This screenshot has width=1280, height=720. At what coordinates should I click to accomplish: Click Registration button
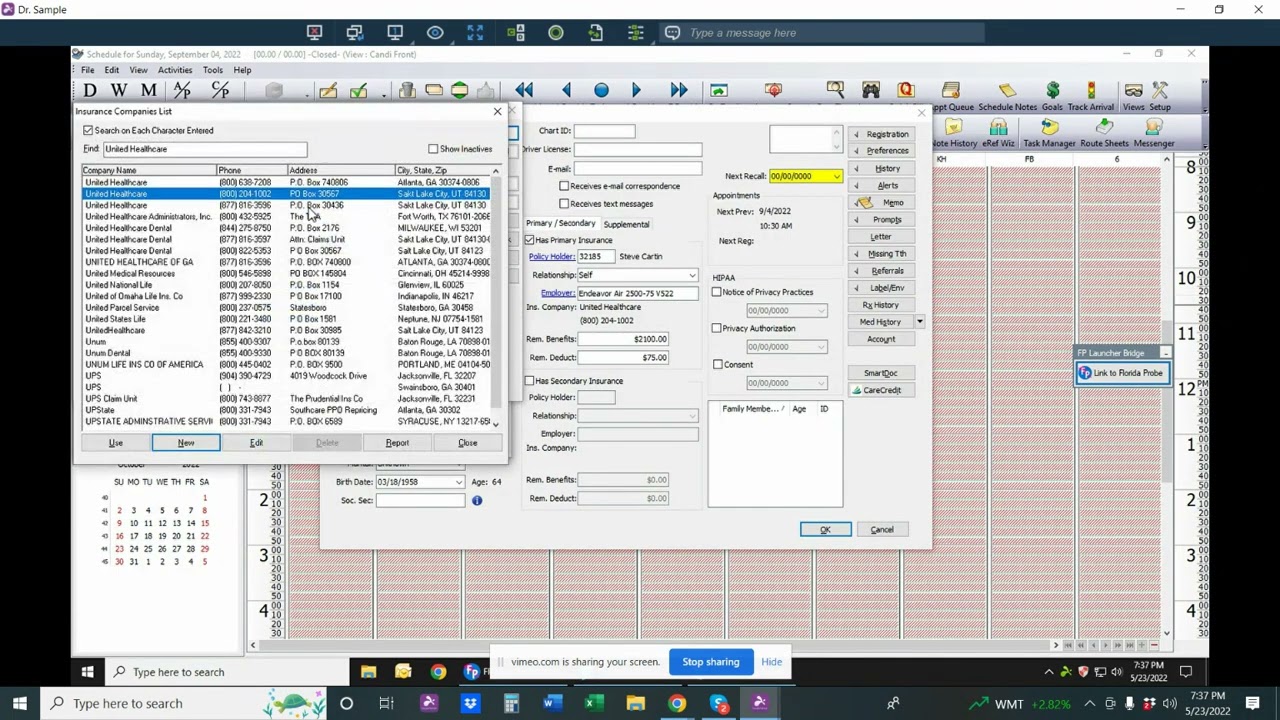coord(881,134)
